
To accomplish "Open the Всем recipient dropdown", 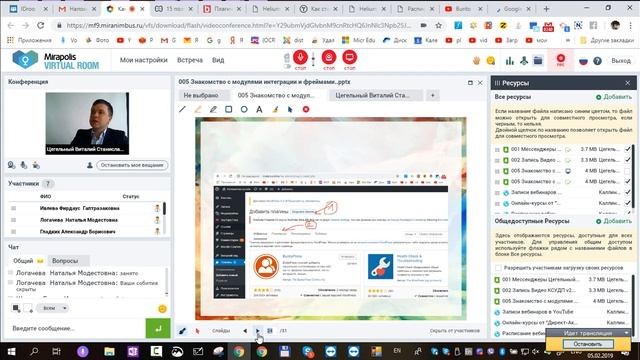I will point(52,308).
